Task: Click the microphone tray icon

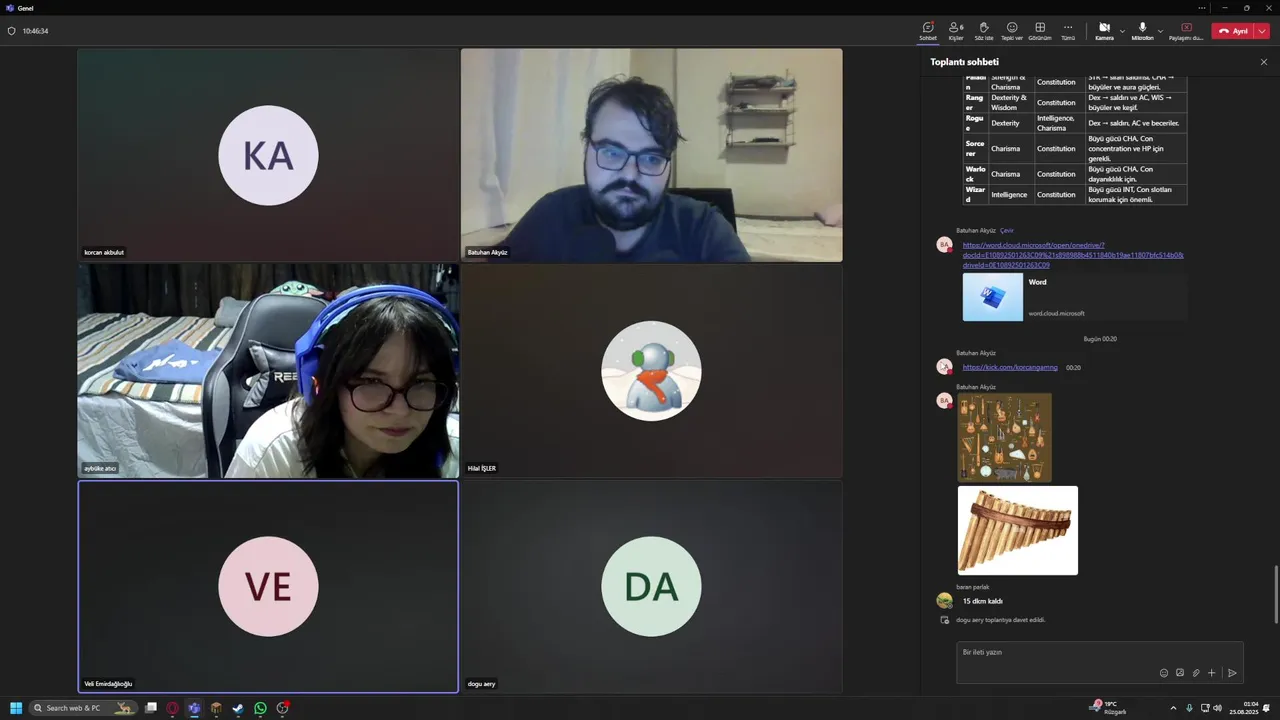Action: pyautogui.click(x=1189, y=708)
